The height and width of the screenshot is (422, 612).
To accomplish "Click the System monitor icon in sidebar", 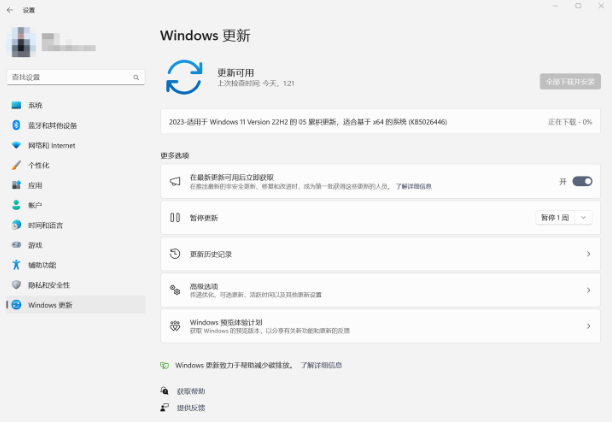I will point(16,105).
